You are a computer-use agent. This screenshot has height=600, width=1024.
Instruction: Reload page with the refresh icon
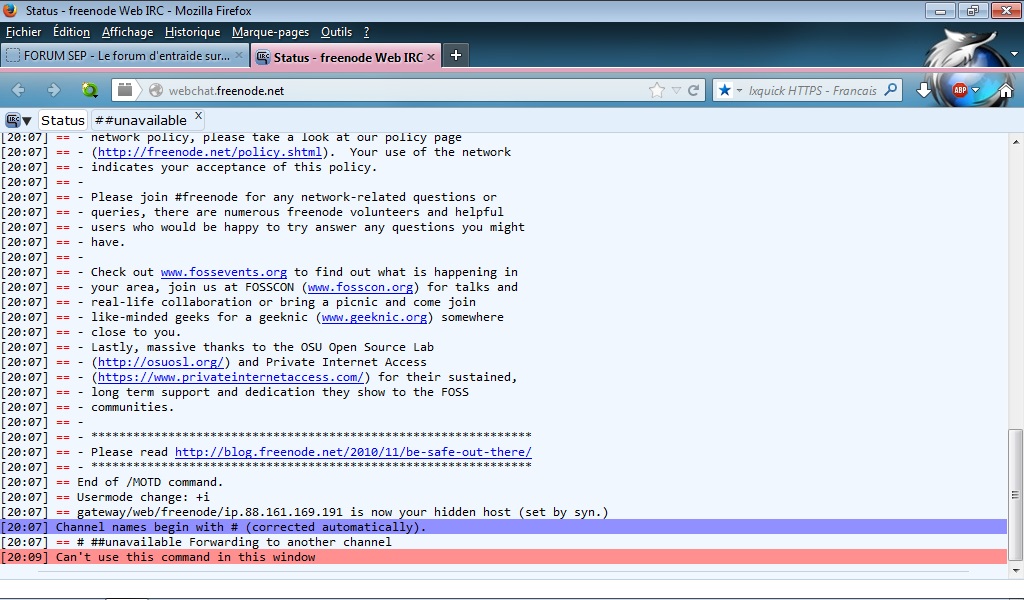click(694, 90)
